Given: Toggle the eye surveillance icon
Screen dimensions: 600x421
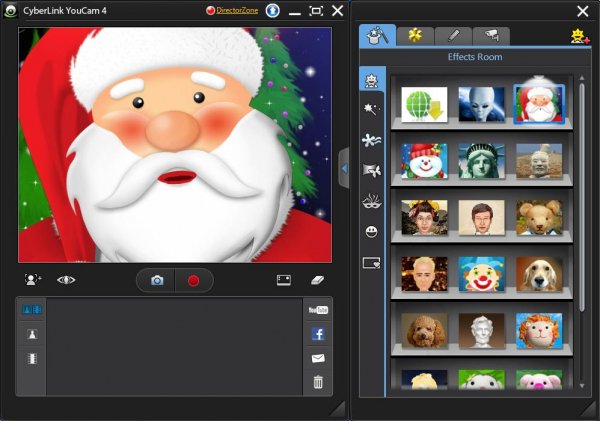Looking at the screenshot, I should (66, 280).
